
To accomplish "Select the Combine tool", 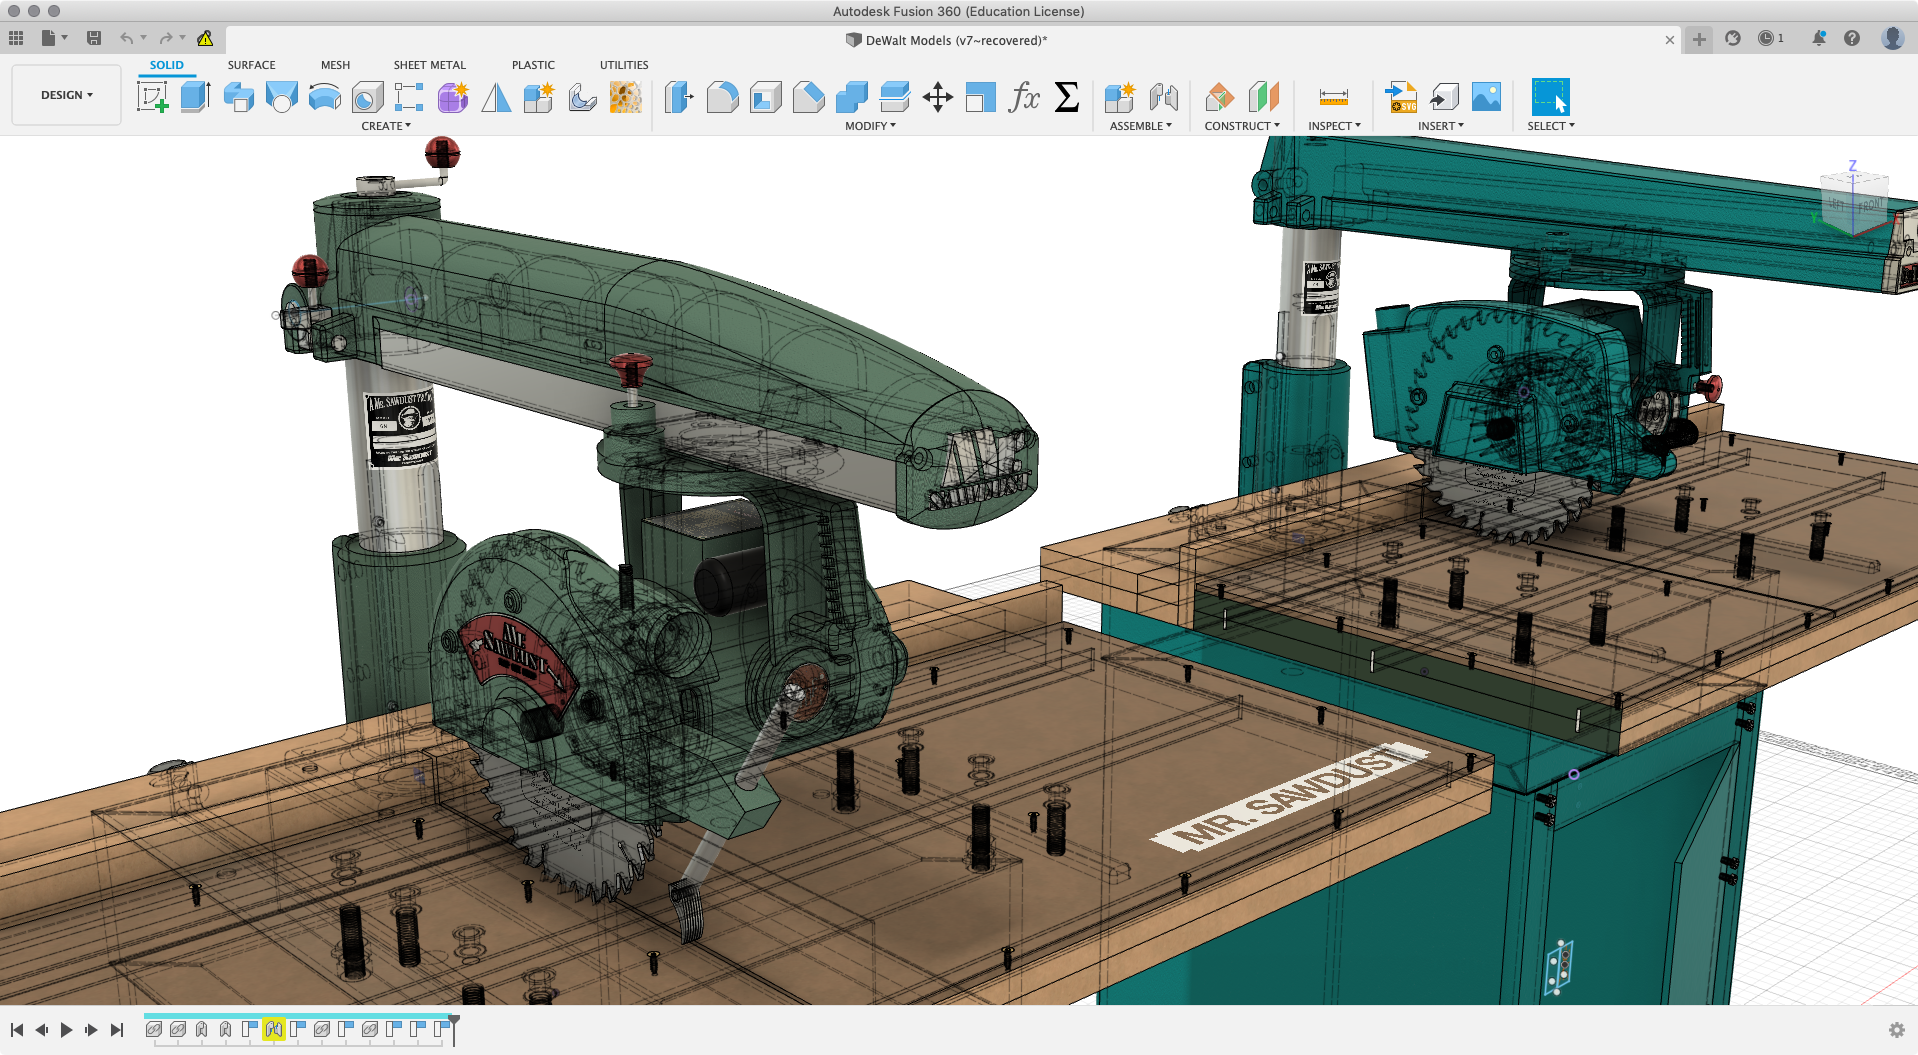I will click(851, 97).
